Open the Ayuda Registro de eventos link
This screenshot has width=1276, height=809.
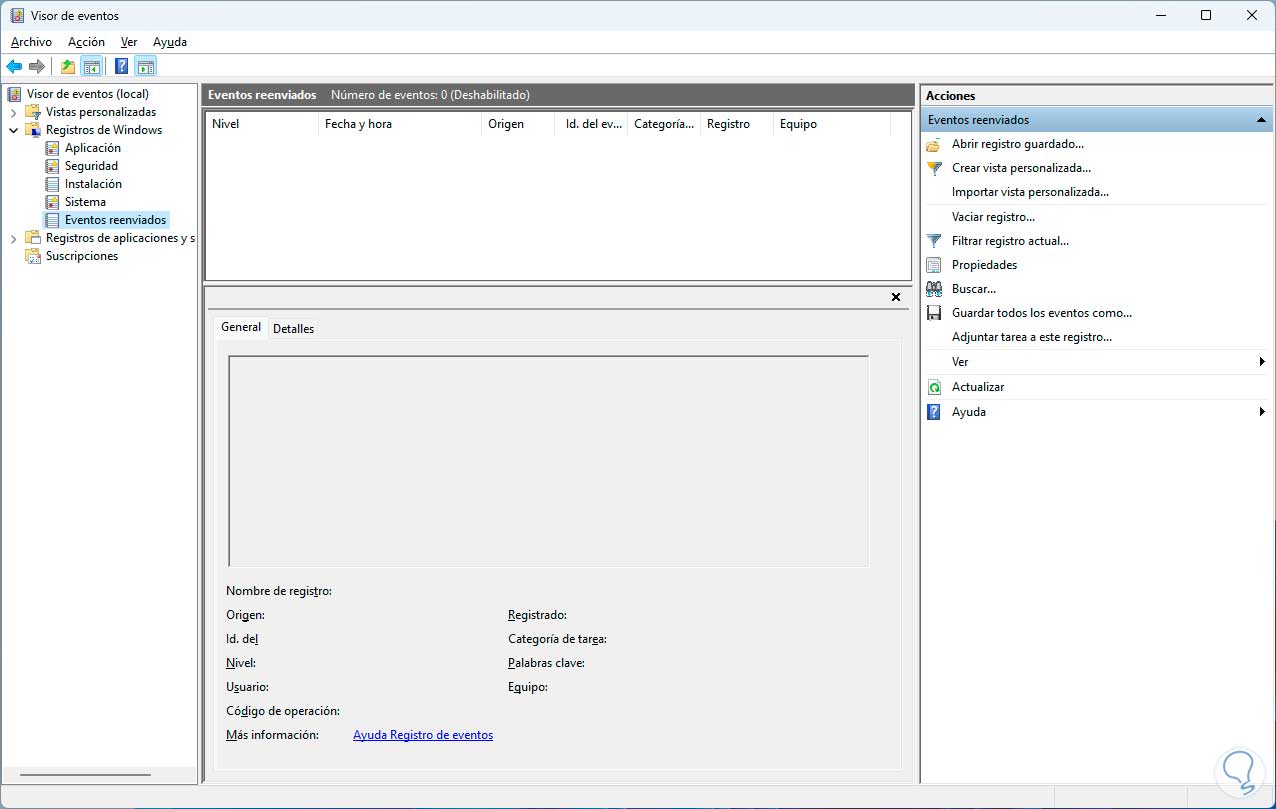(423, 735)
